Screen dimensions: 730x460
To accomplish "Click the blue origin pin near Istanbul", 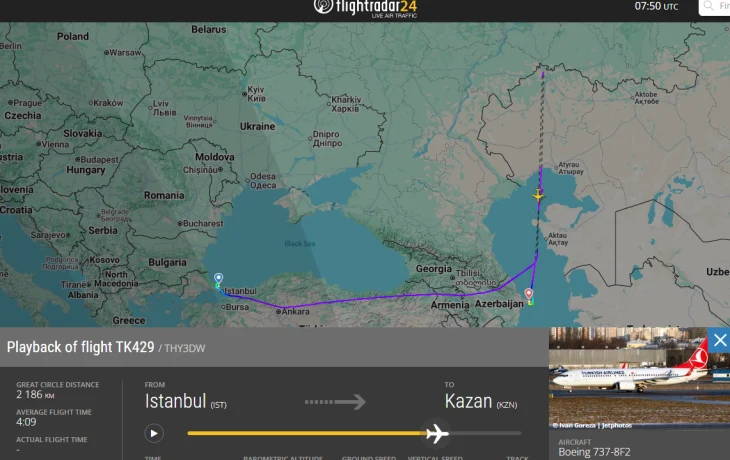I will click(x=218, y=278).
